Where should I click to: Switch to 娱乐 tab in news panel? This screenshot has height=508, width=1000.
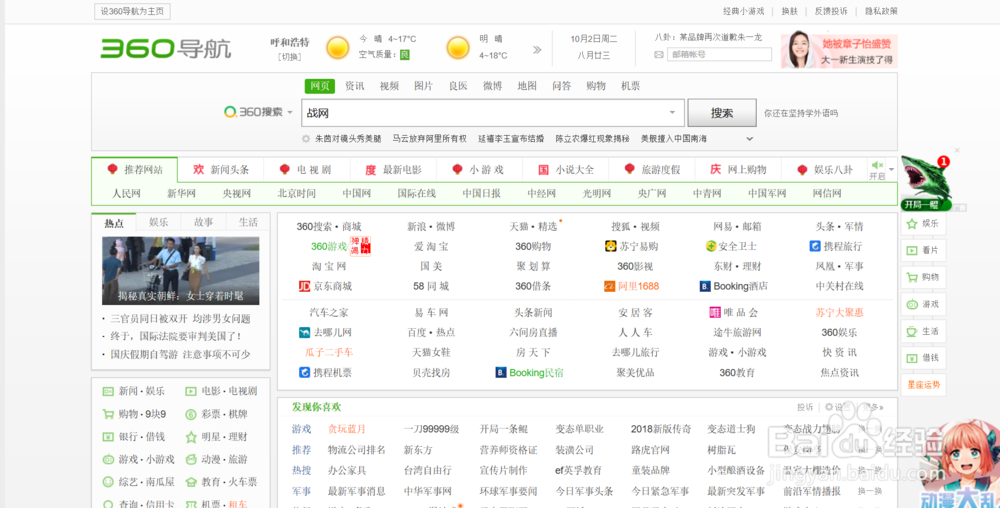coord(159,222)
